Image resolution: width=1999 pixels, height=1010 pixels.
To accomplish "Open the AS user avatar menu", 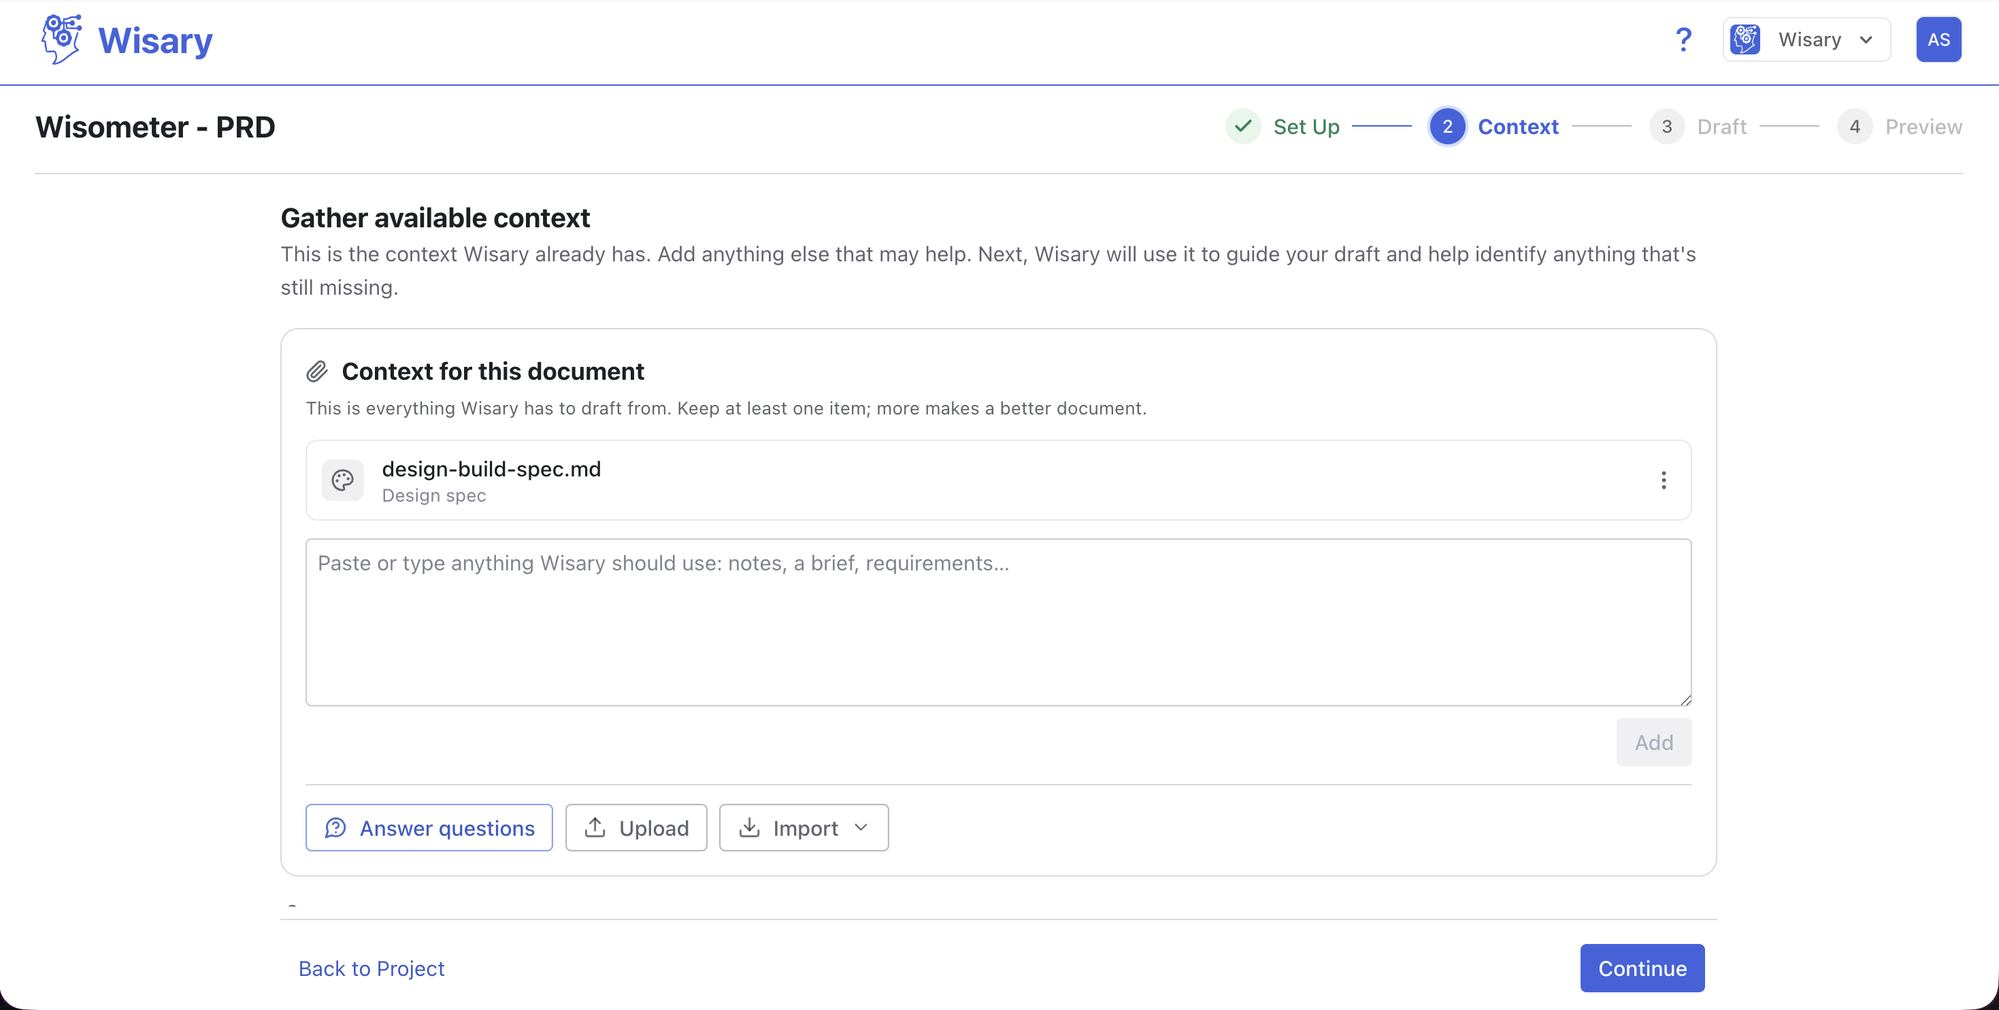I will [1938, 40].
